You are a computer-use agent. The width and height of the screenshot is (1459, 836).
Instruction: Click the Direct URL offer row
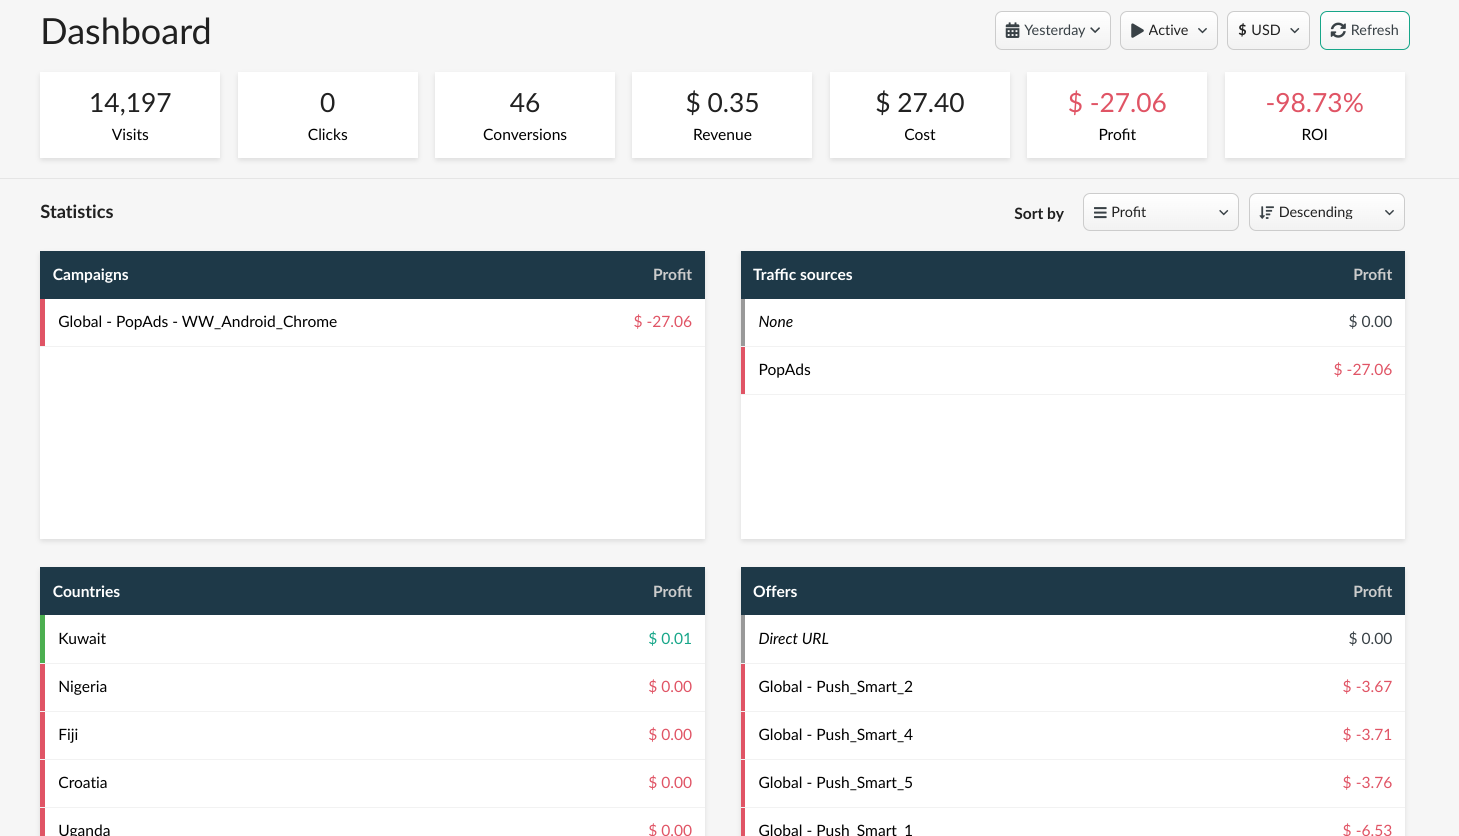pos(793,639)
